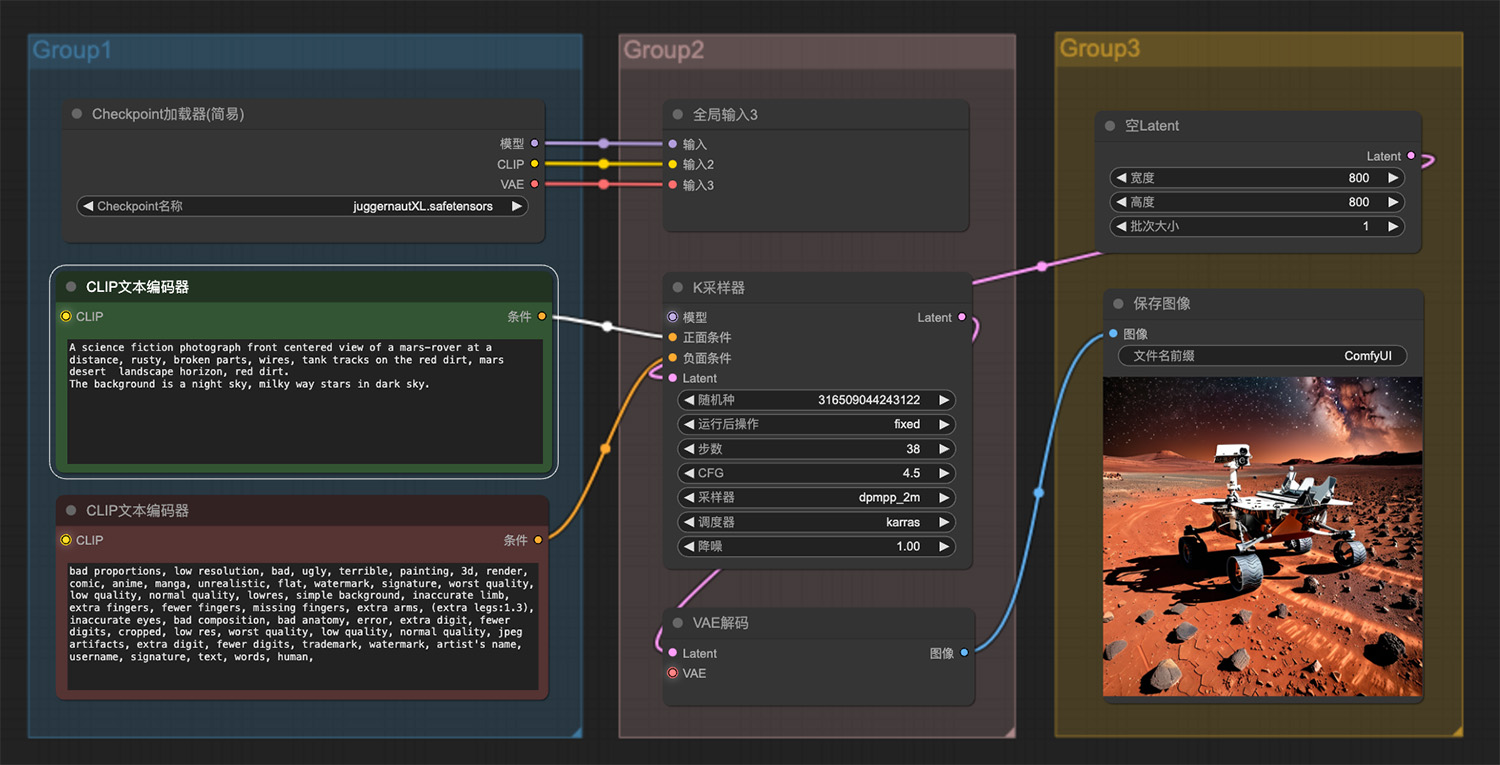This screenshot has width=1500, height=765.
Task: Select the K采样器 node by its title
Action: pyautogui.click(x=718, y=287)
